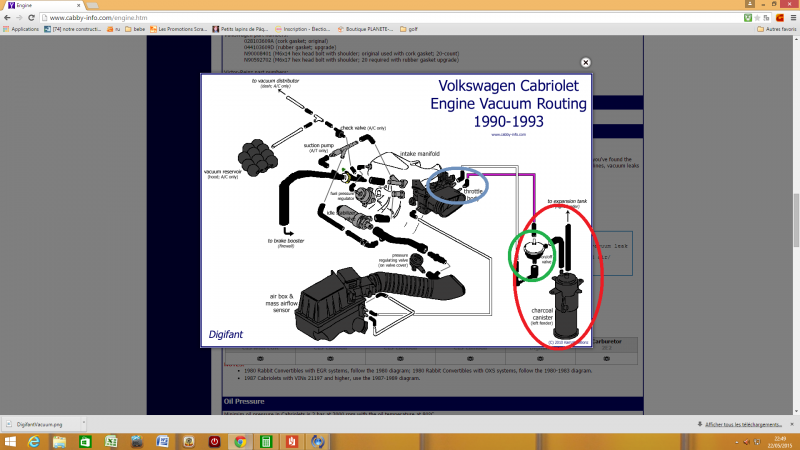800x450 pixels.
Task: Expand the 'Autres favoris' bookmarks folder
Action: (x=777, y=29)
